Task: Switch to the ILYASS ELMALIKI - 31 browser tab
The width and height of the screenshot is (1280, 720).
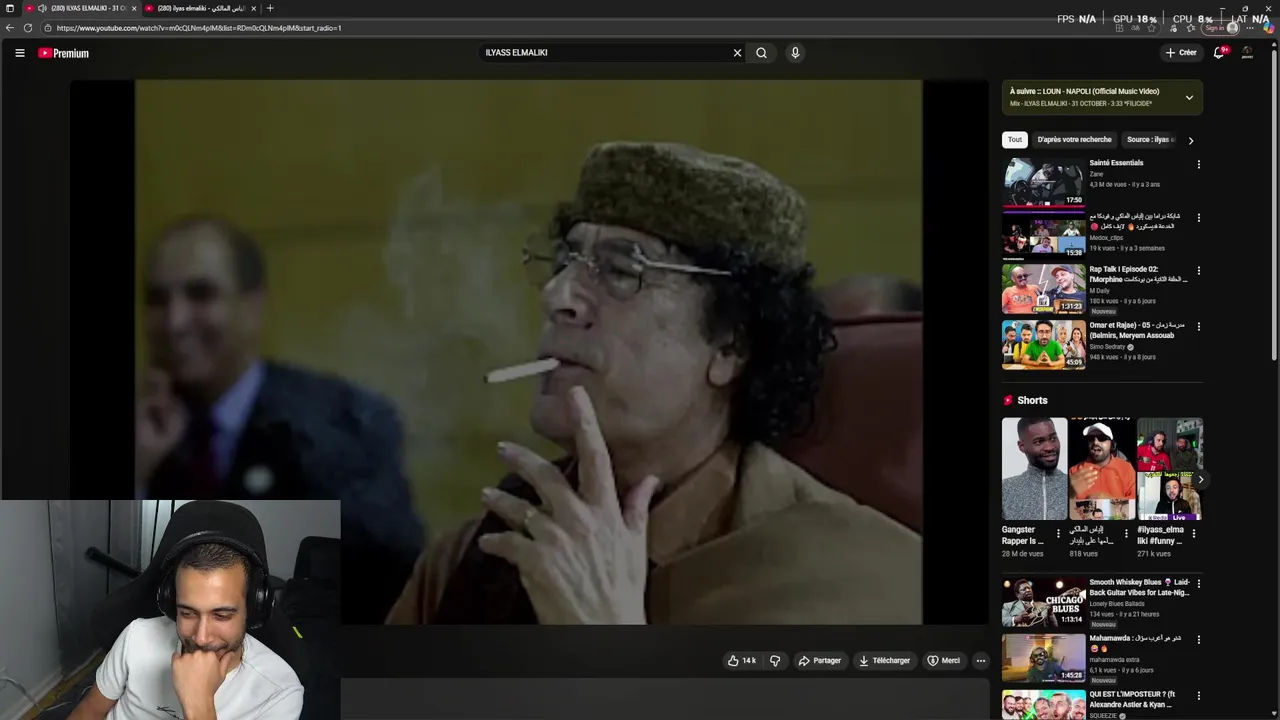Action: pyautogui.click(x=82, y=8)
